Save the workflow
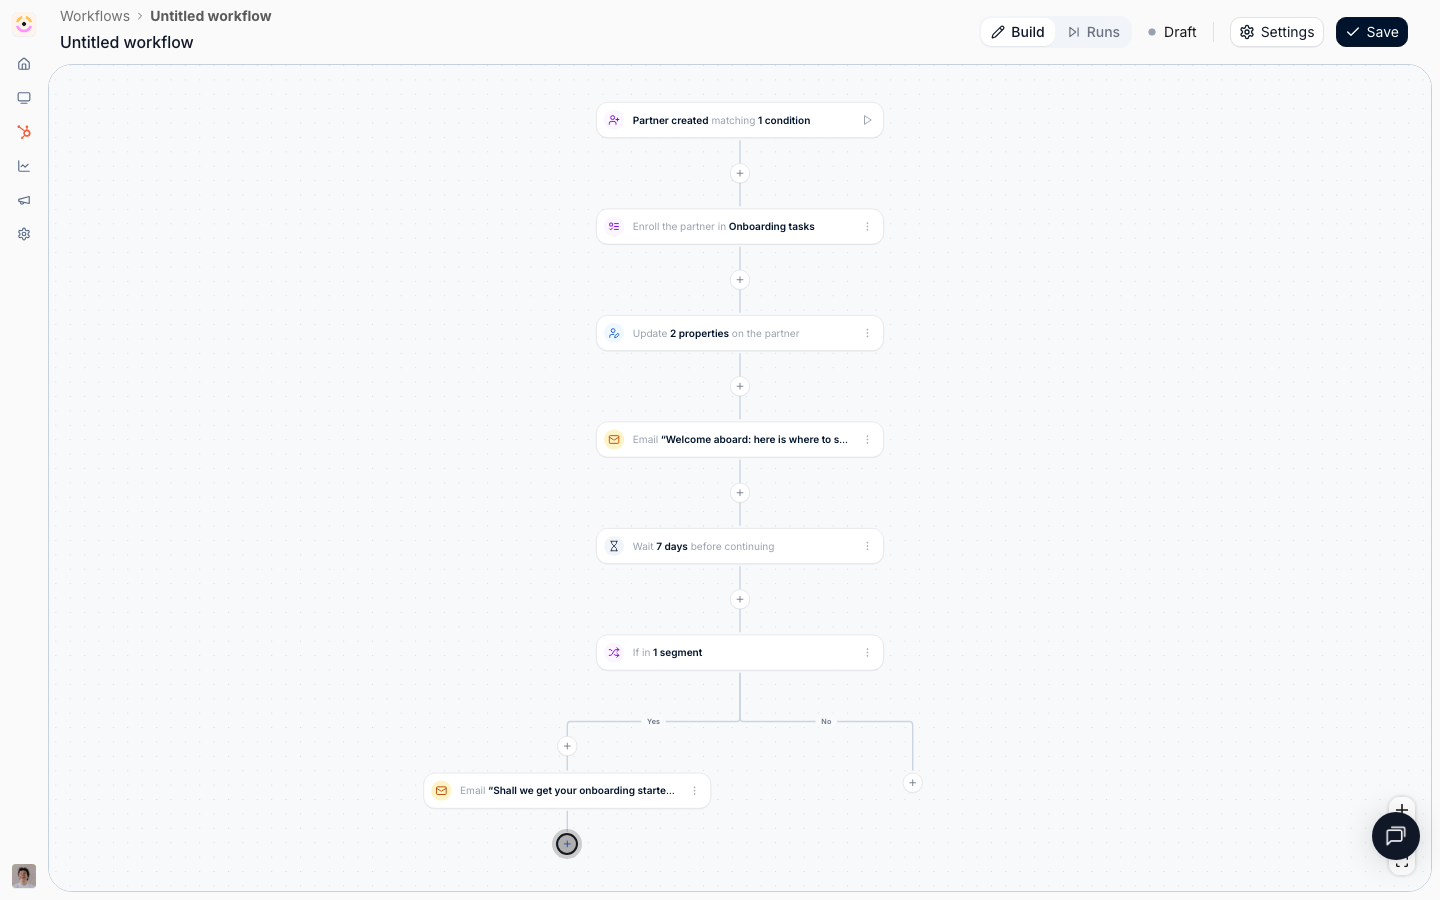The height and width of the screenshot is (900, 1440). [x=1372, y=32]
